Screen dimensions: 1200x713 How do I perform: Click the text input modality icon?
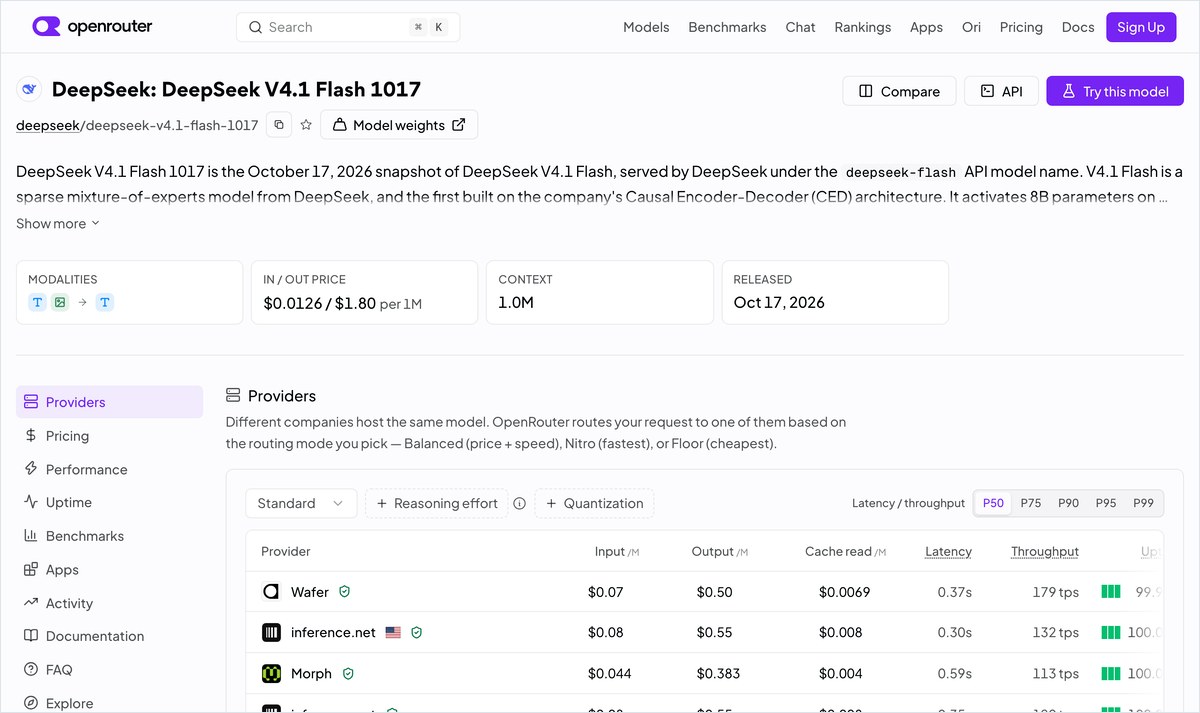click(38, 302)
